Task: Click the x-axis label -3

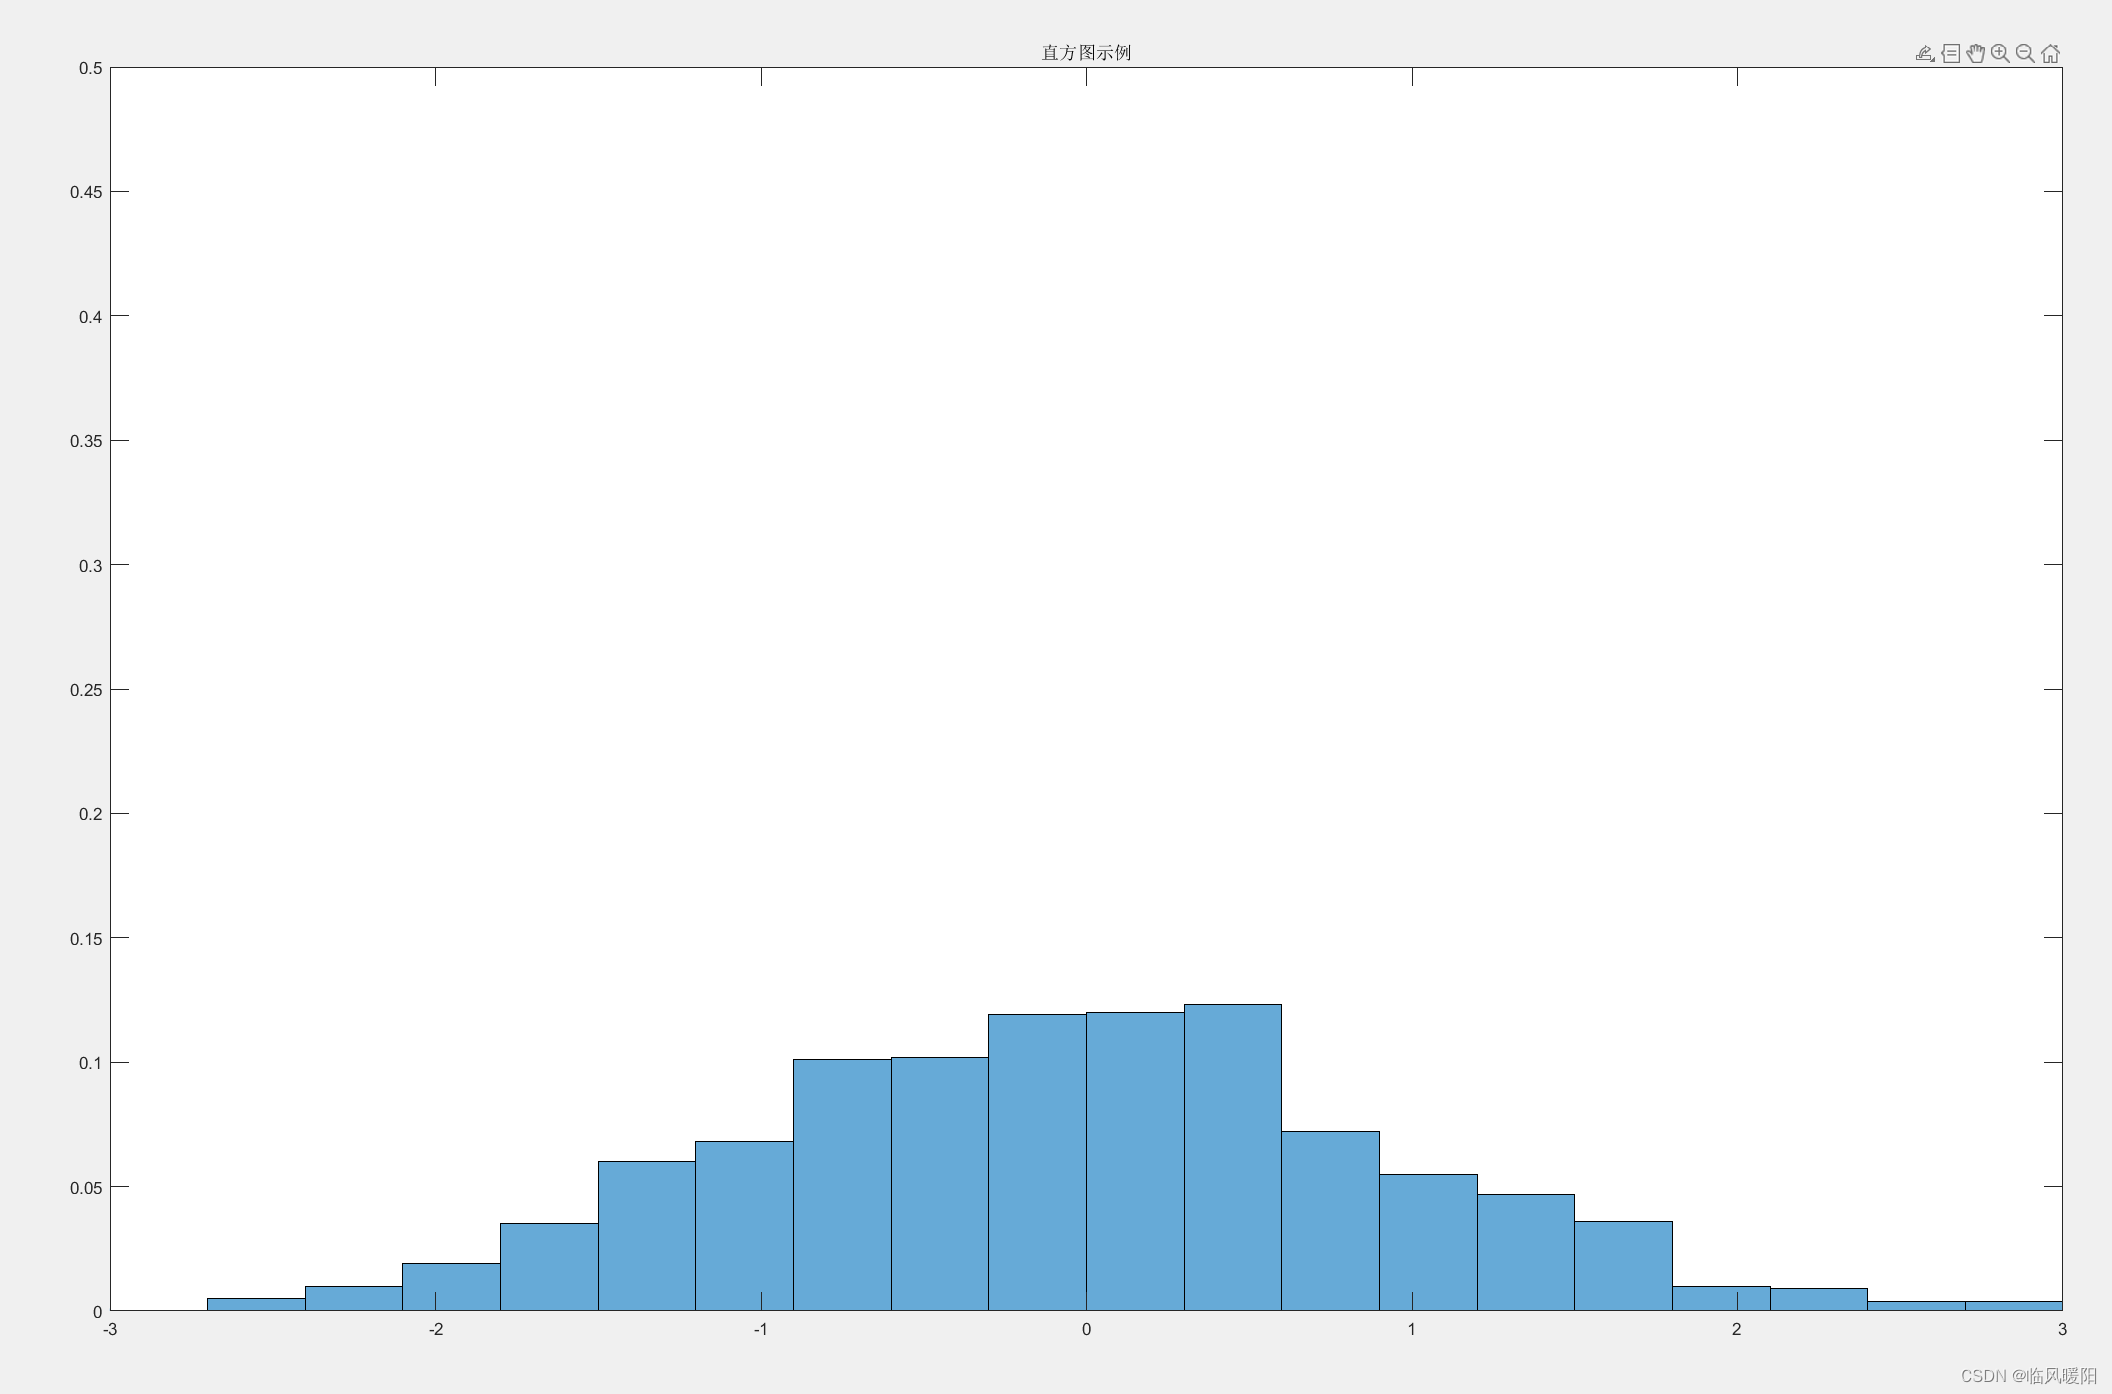Action: (x=110, y=1329)
